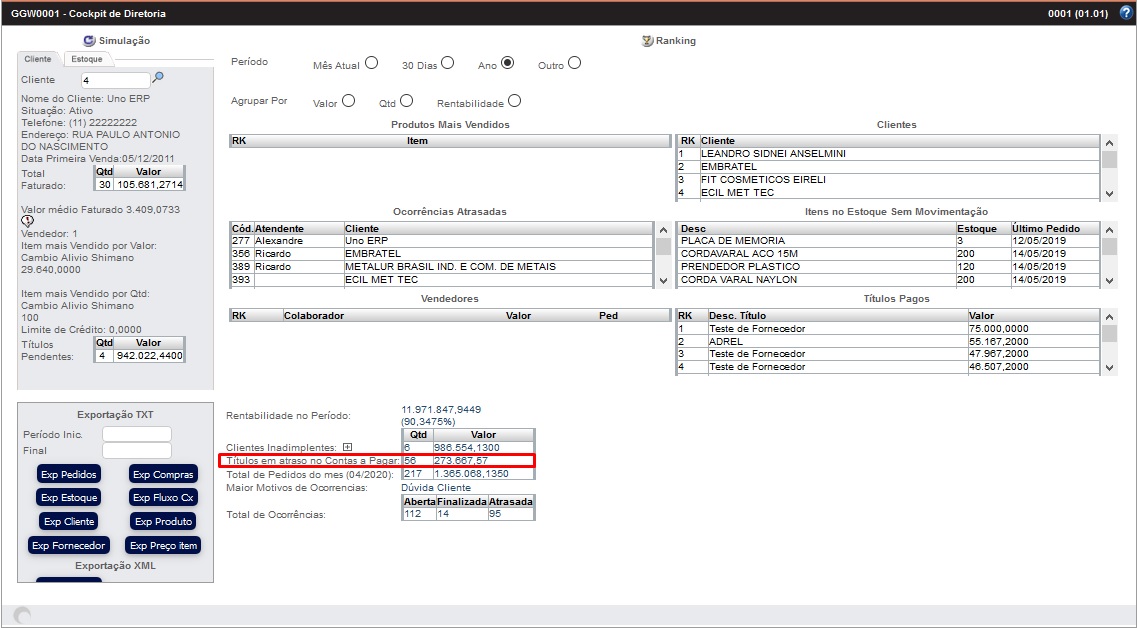The image size is (1137, 628).
Task: Choose group by Rentabilidade radio
Action: click(x=514, y=101)
